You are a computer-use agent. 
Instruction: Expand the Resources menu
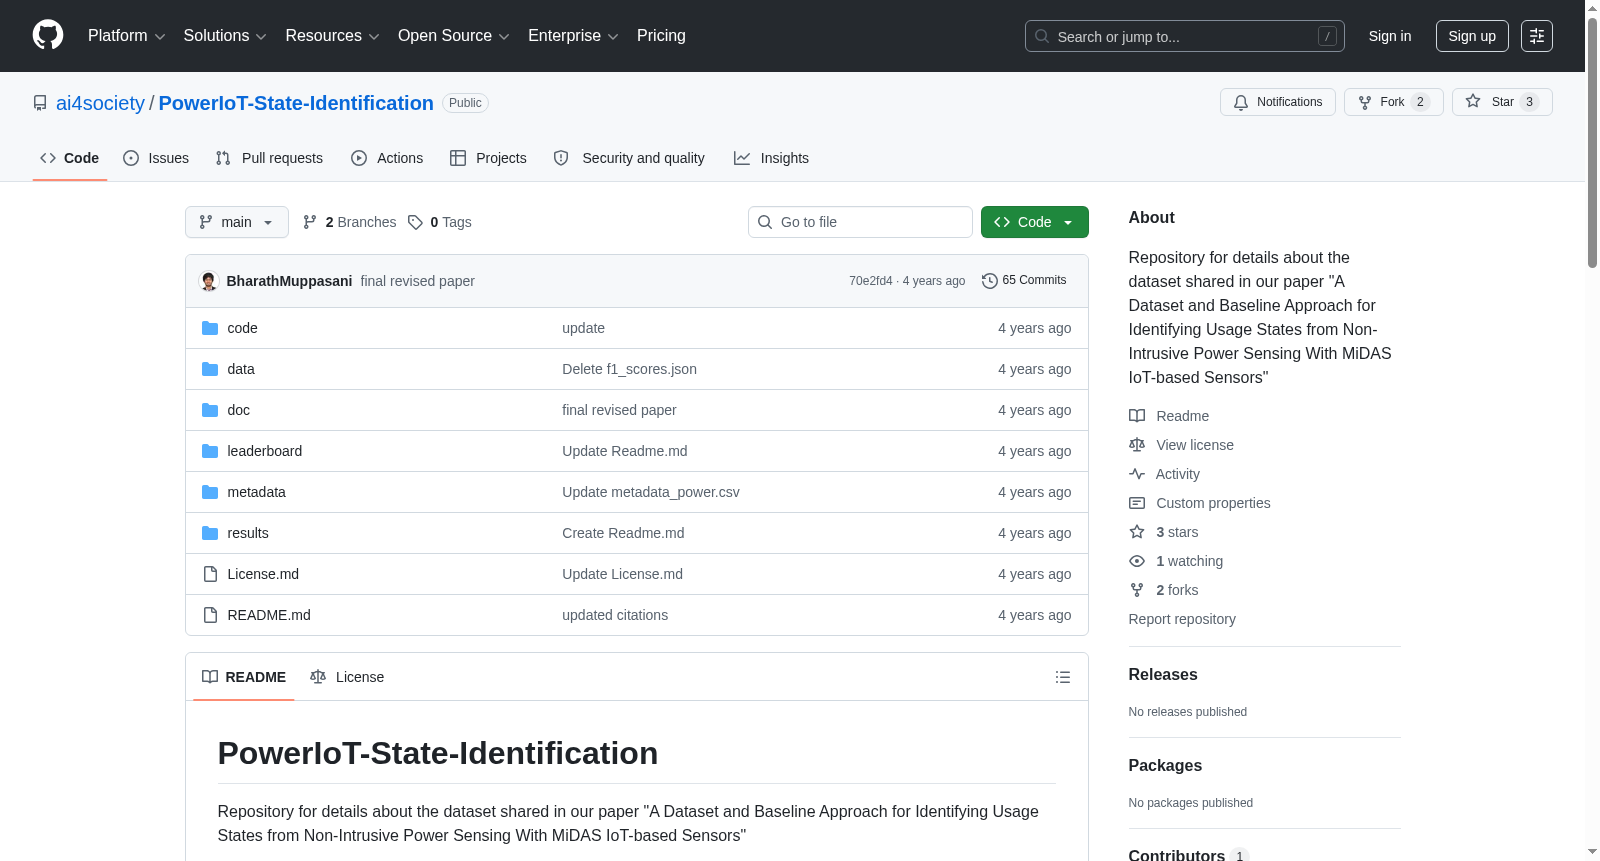click(x=332, y=36)
